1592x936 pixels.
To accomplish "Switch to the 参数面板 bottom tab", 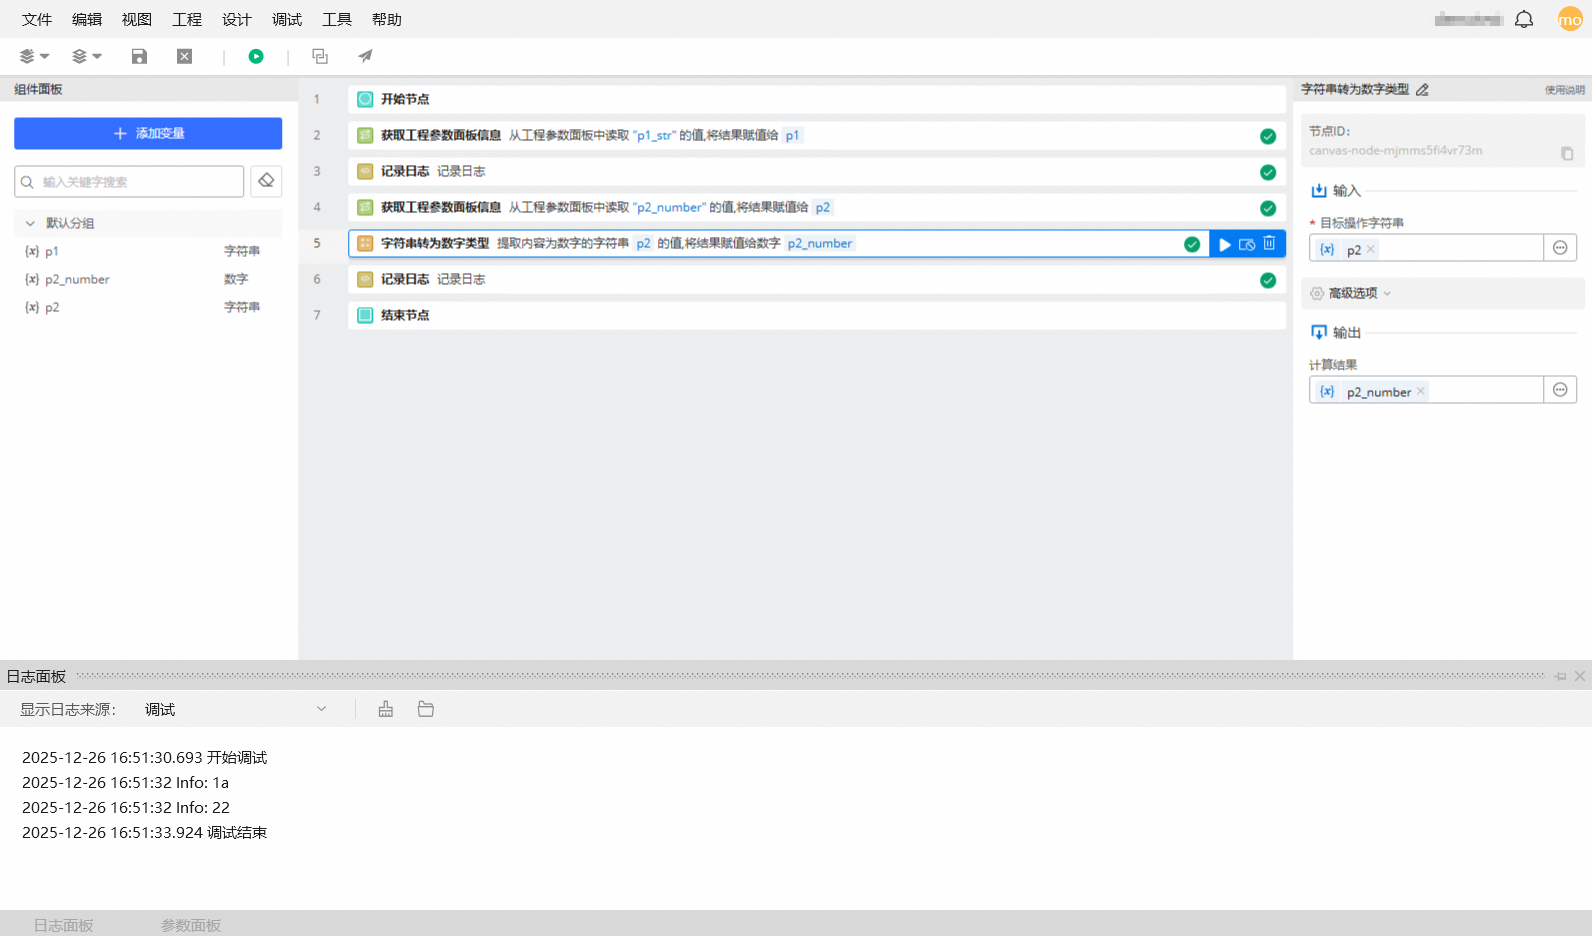I will (191, 925).
